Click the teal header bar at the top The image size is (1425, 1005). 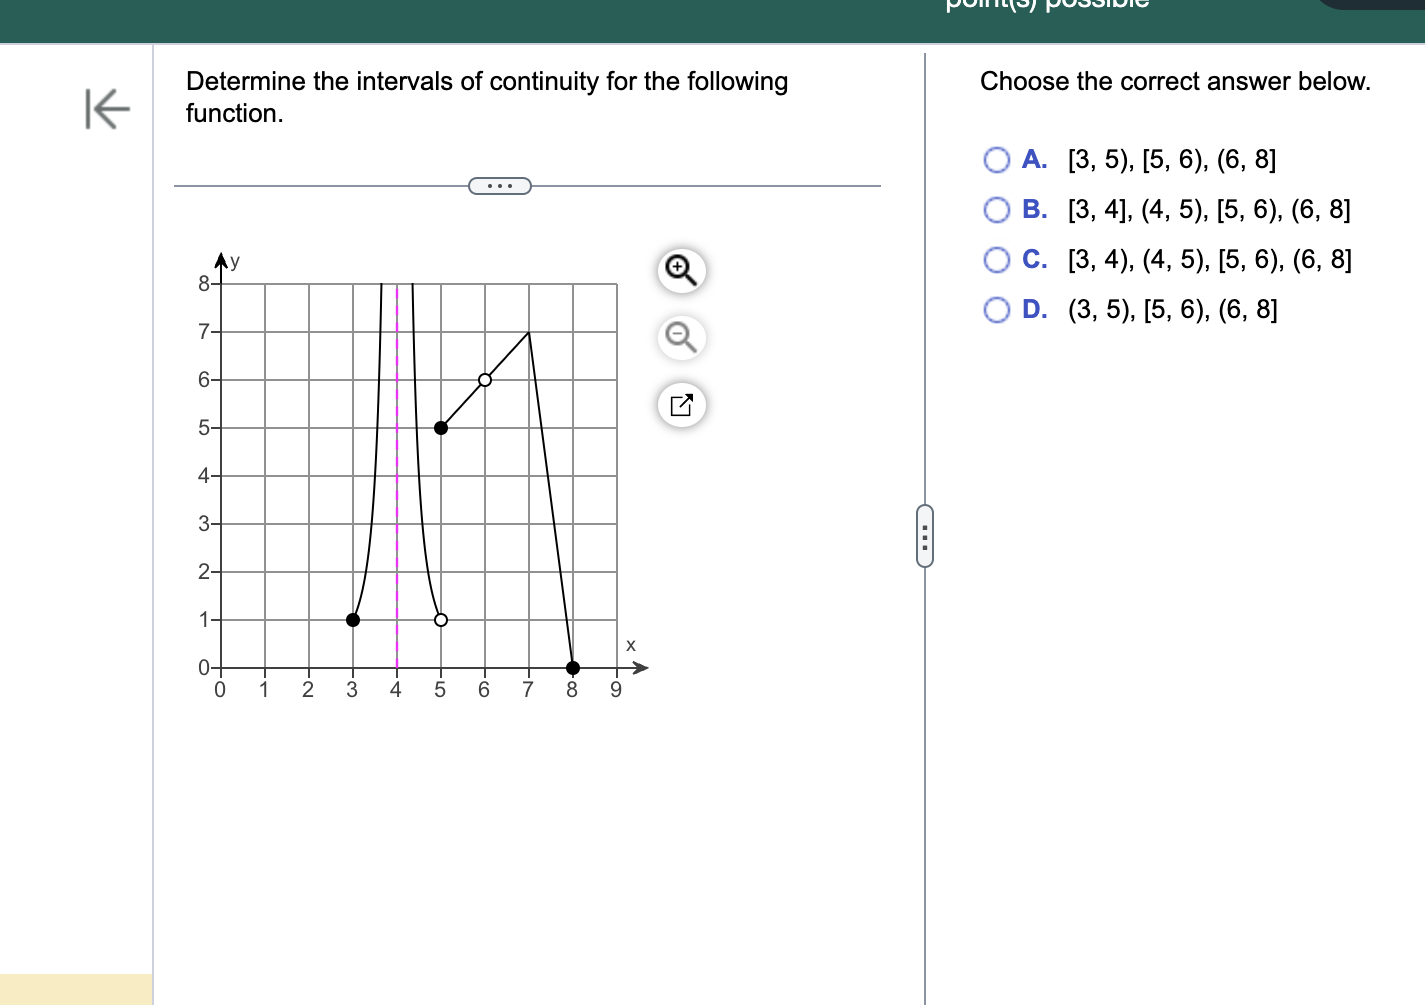[700, 20]
